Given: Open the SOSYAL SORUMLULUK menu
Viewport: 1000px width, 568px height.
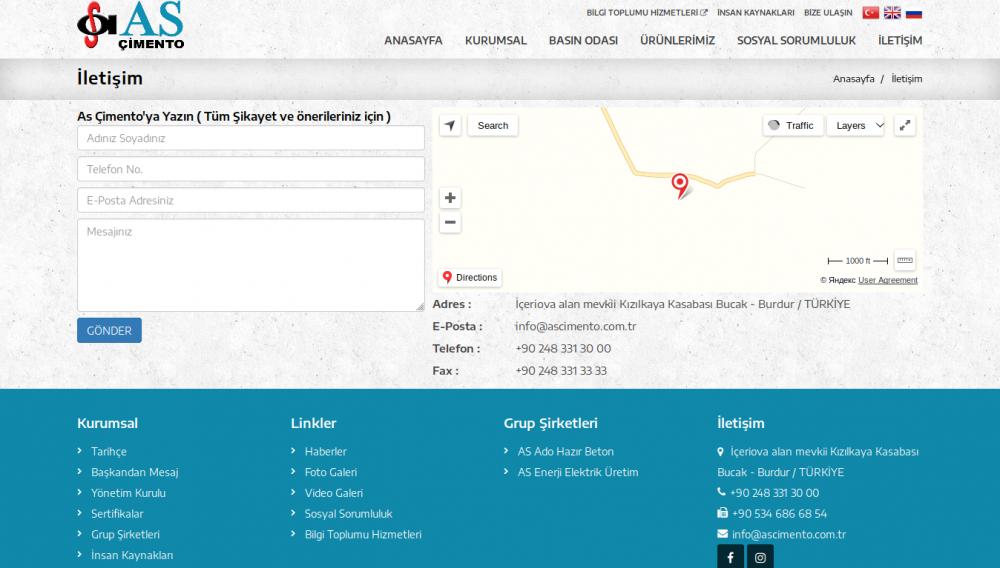Looking at the screenshot, I should [x=797, y=40].
